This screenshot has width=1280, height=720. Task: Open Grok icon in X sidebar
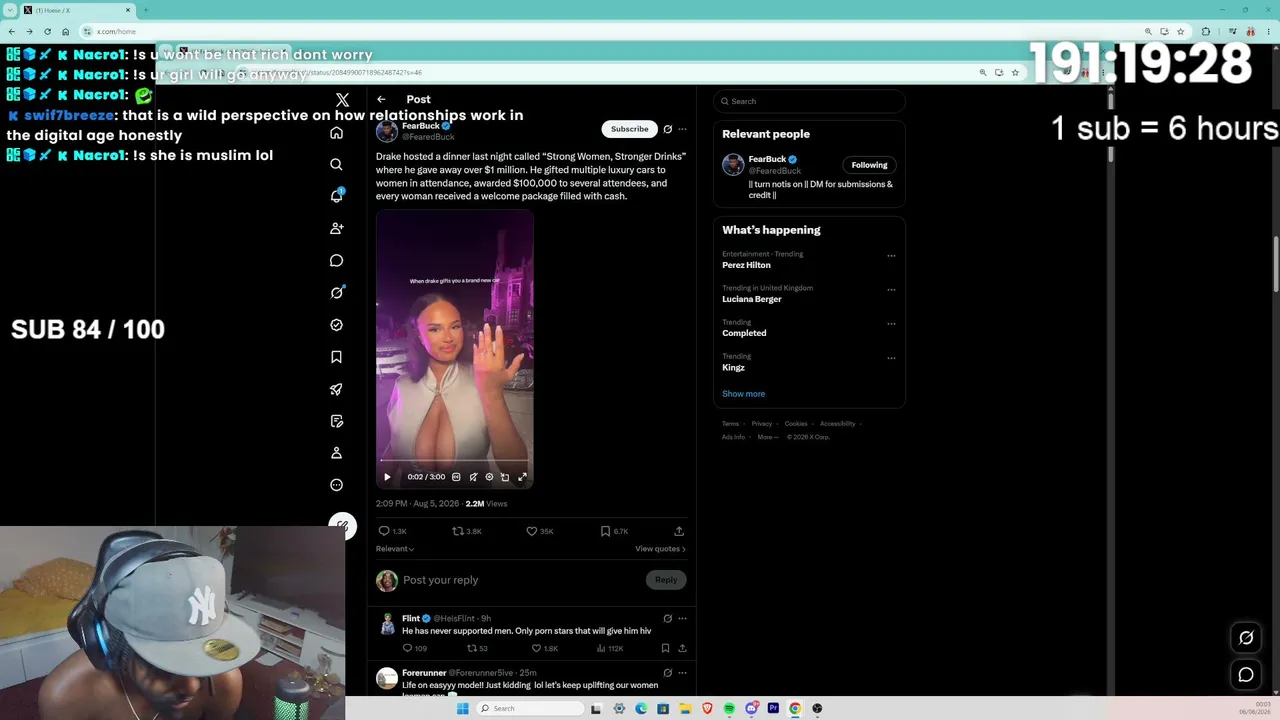pos(337,293)
